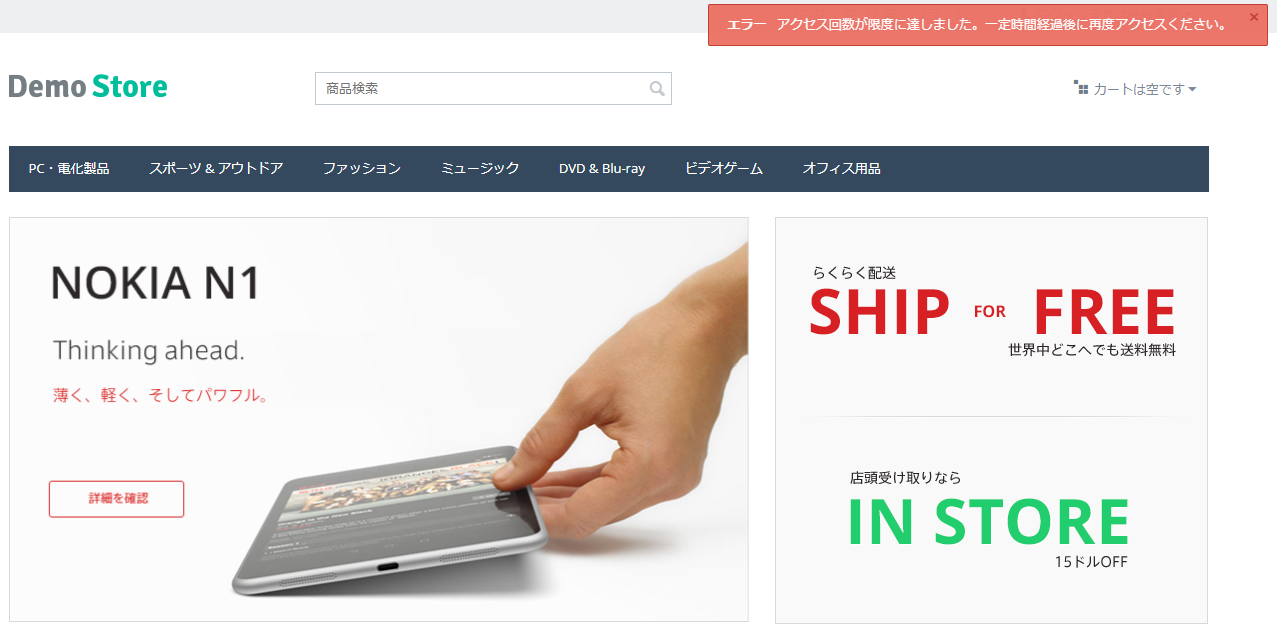Select the ビデオゲーム menu item
This screenshot has width=1277, height=637.
point(724,168)
